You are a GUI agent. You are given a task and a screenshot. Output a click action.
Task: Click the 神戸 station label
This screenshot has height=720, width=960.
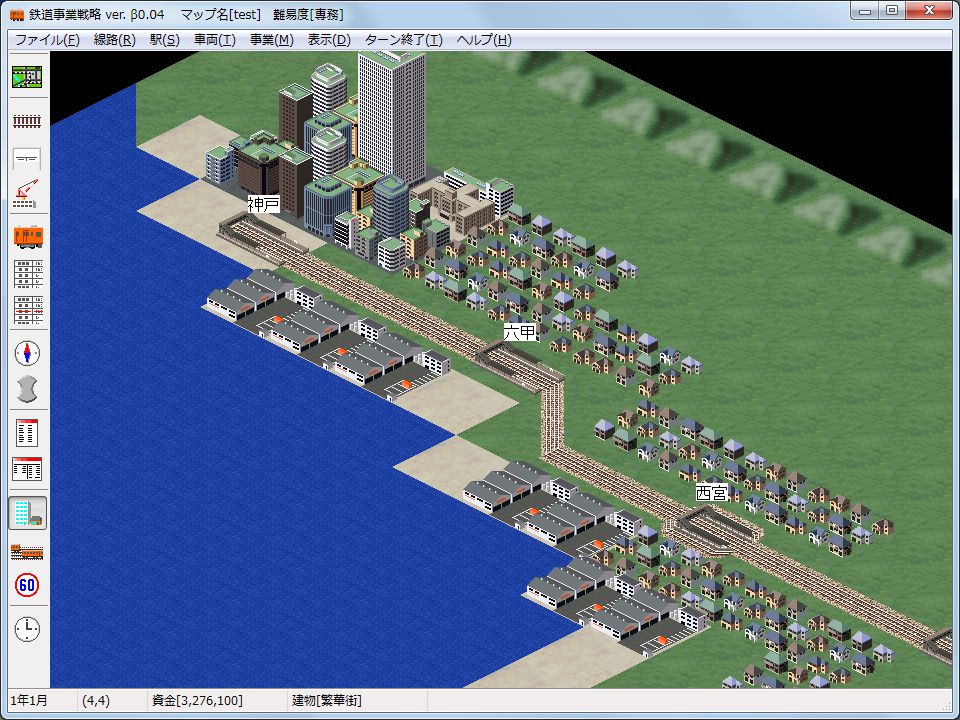(x=264, y=204)
